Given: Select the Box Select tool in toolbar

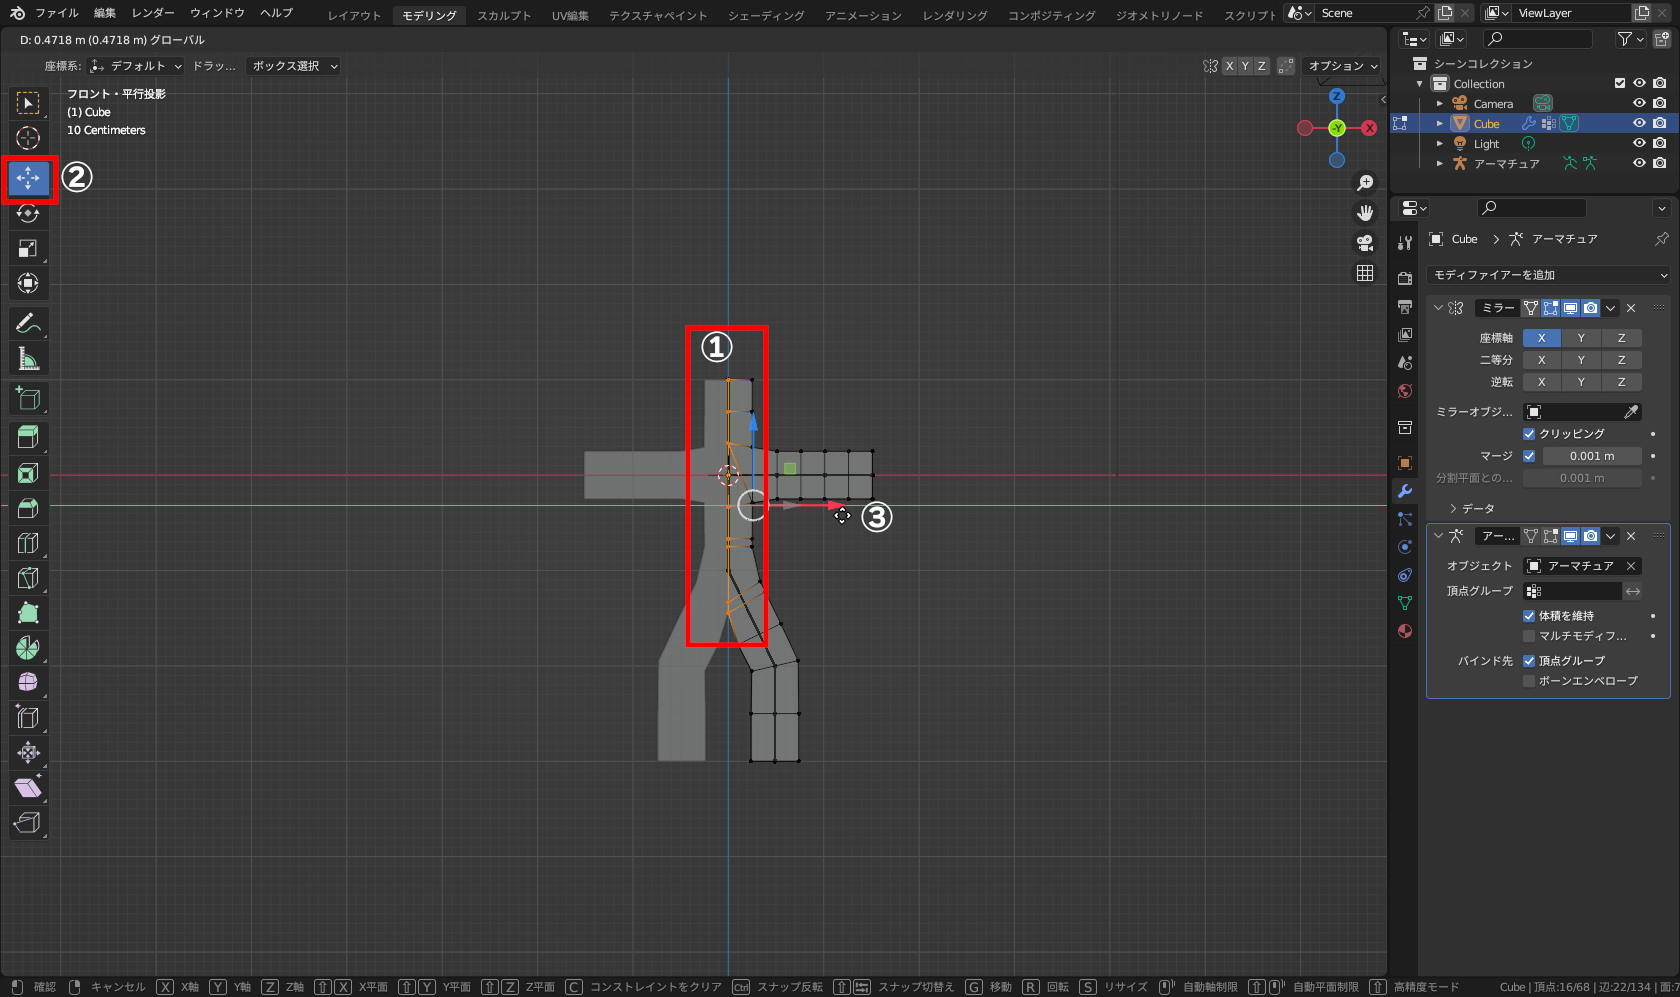Looking at the screenshot, I should pyautogui.click(x=28, y=103).
